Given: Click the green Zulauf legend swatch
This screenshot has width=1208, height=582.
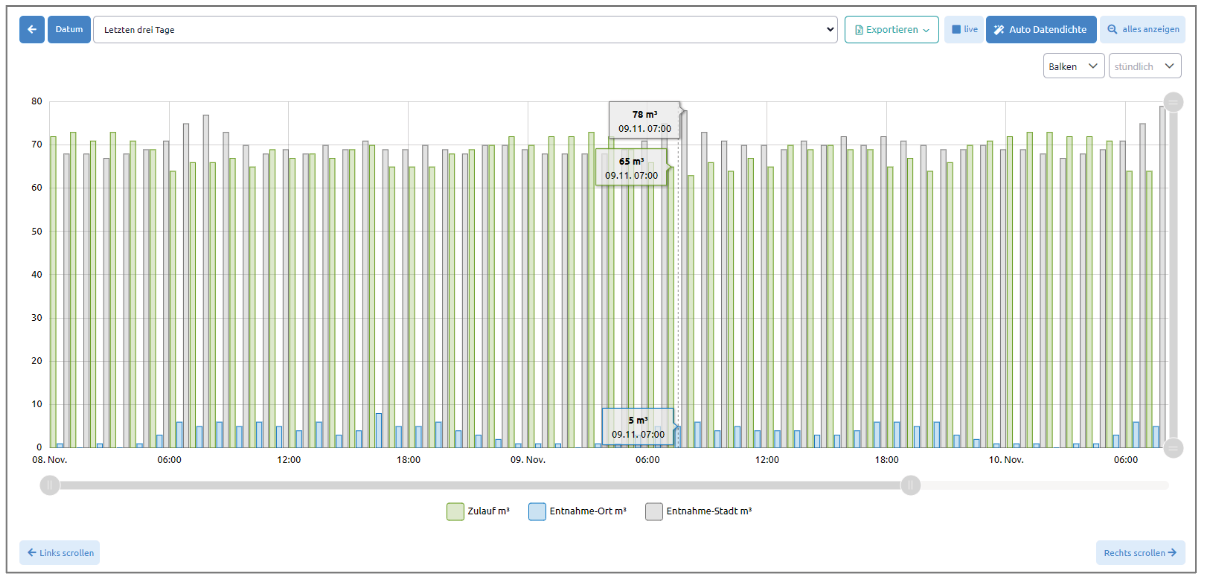Looking at the screenshot, I should [x=454, y=511].
